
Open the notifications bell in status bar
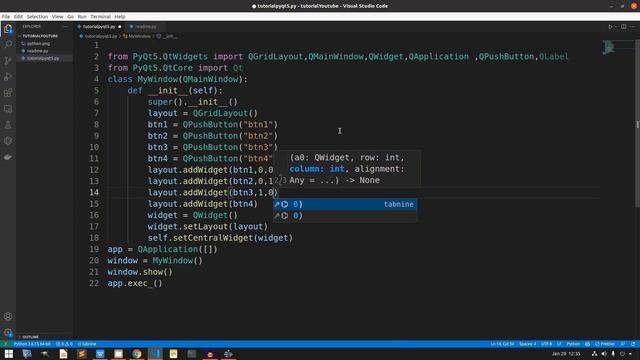click(633, 344)
